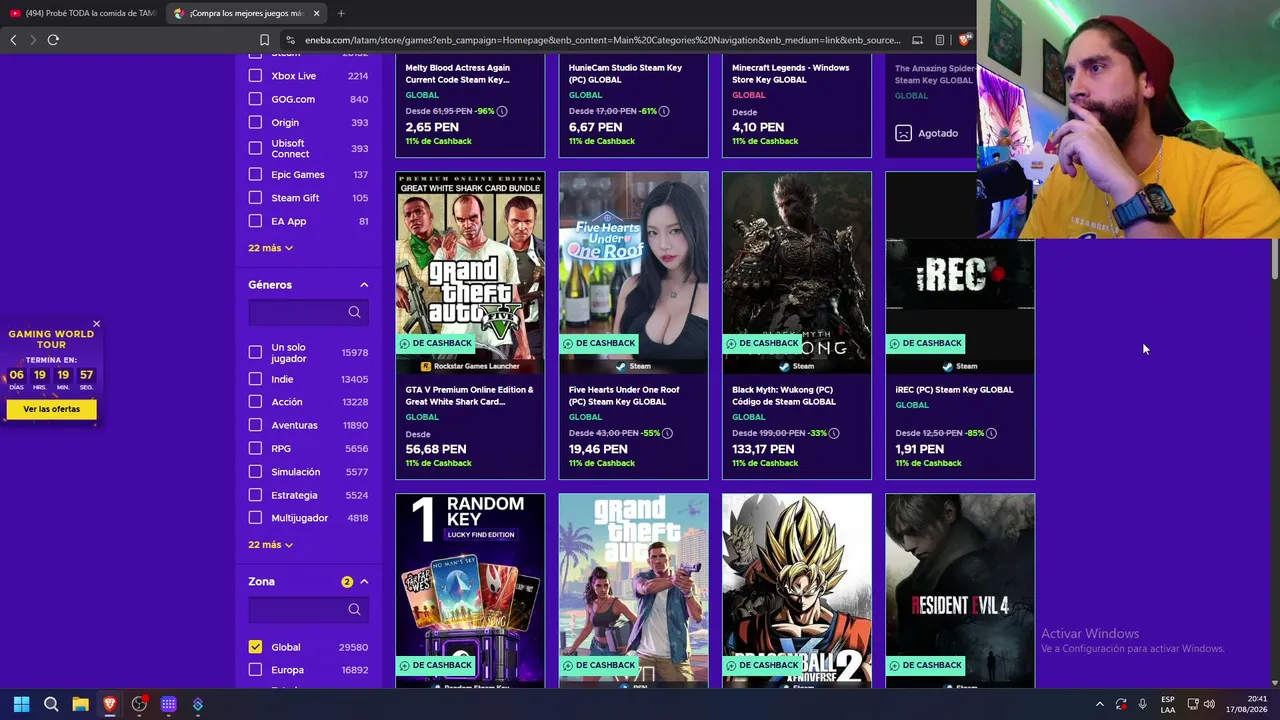Open 'HunieCam Studio Steam Key' product link
The width and height of the screenshot is (1280, 720).
pyautogui.click(x=625, y=74)
